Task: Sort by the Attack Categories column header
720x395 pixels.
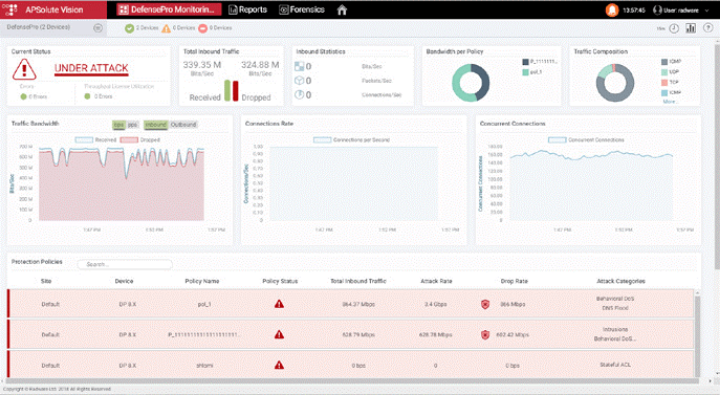Action: coord(620,281)
